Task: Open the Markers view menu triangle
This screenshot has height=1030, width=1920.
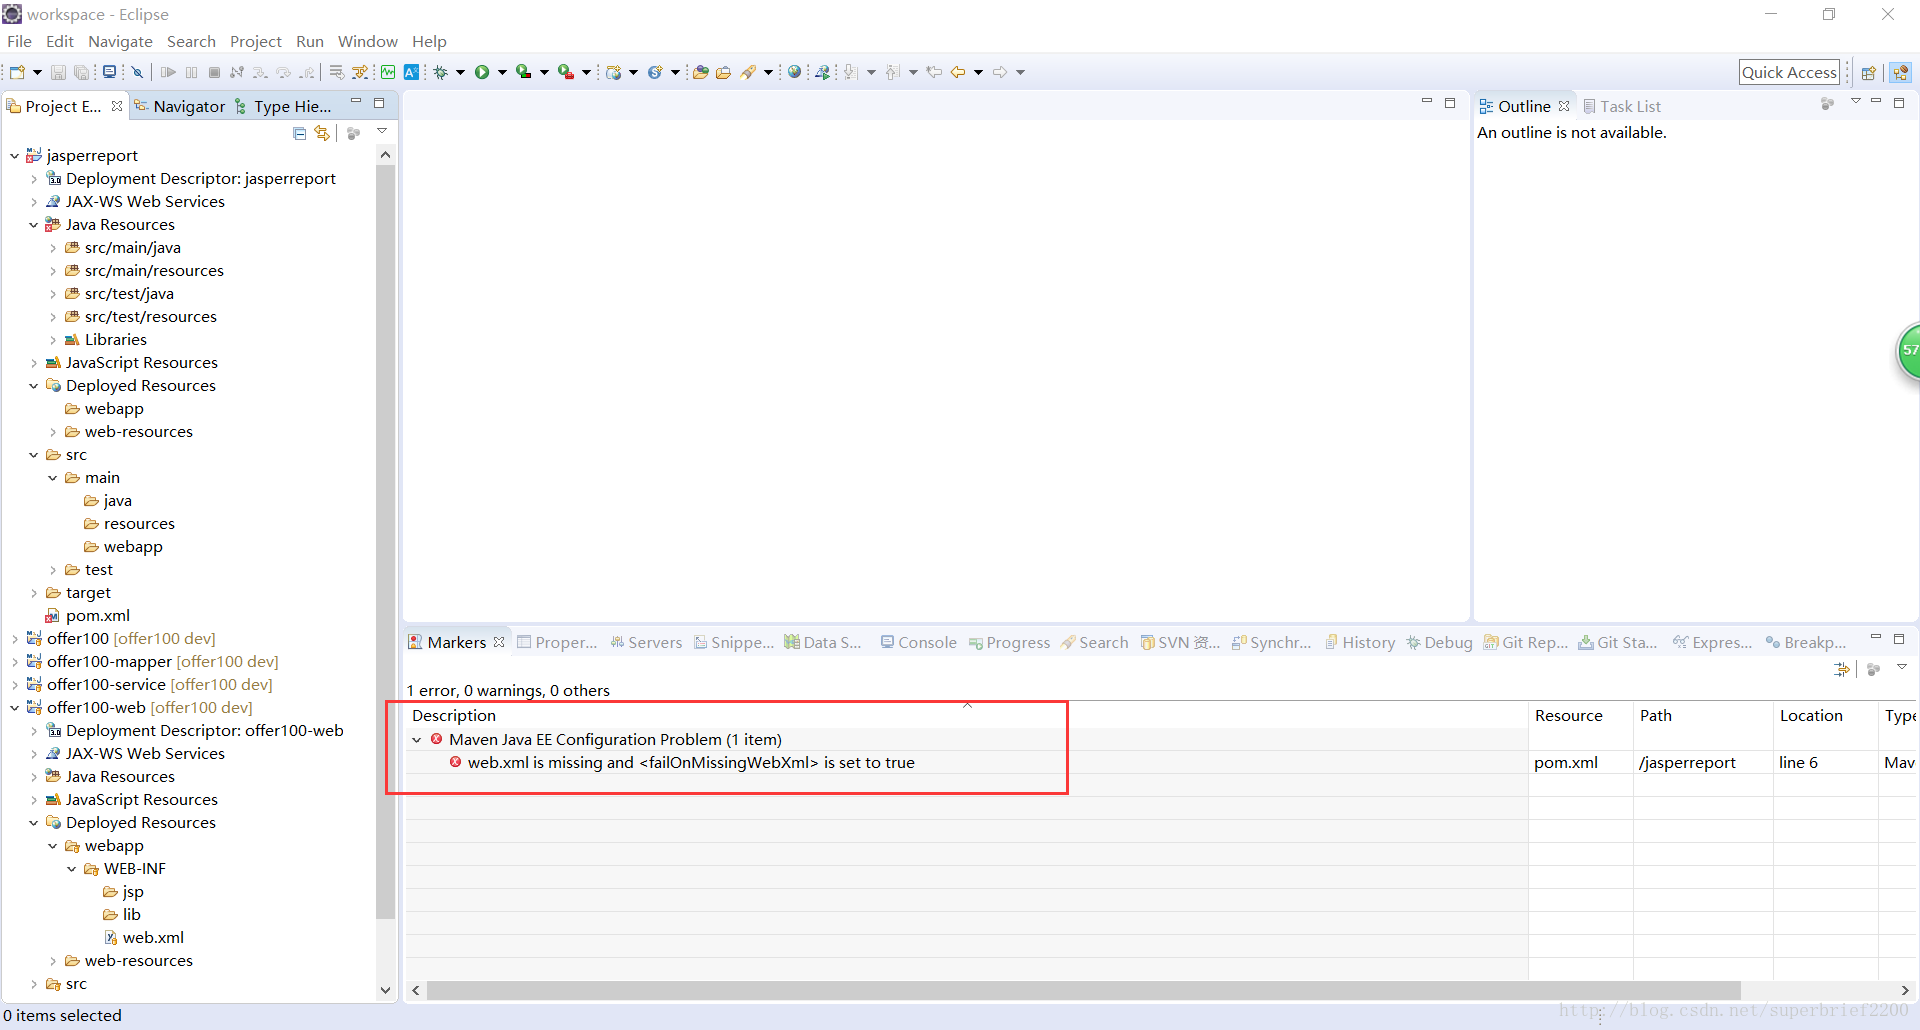Action: click(1902, 667)
